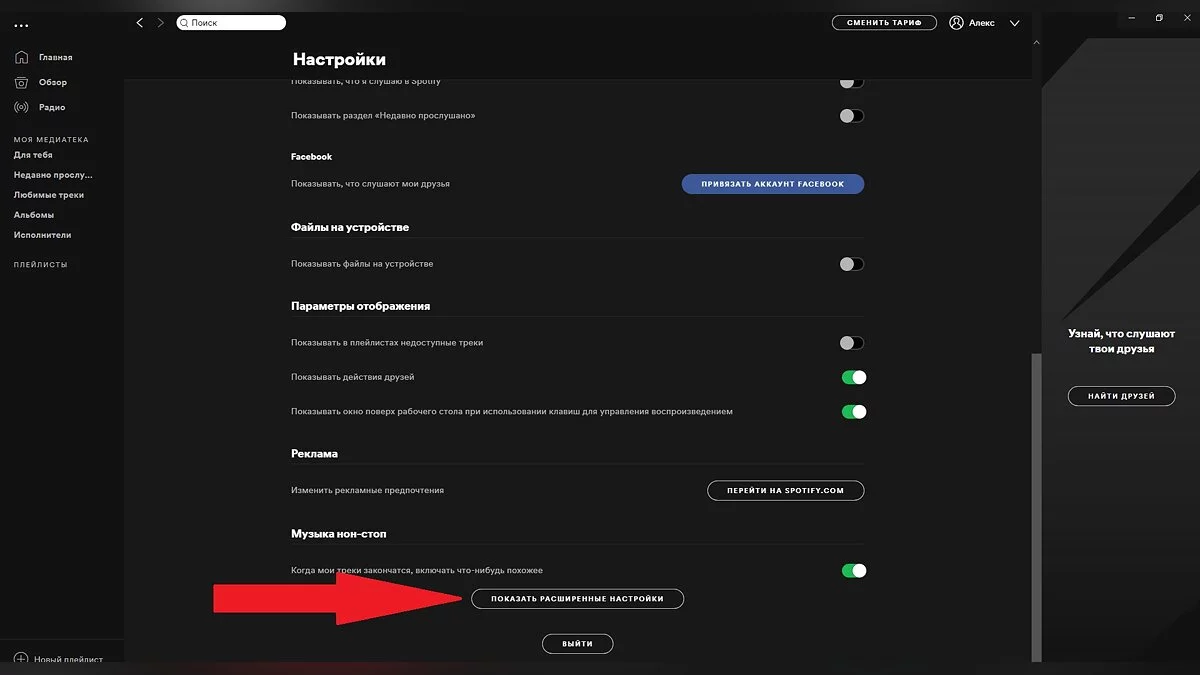Expand the Алекс account dropdown arrow
This screenshot has width=1200, height=675.
pos(1015,23)
